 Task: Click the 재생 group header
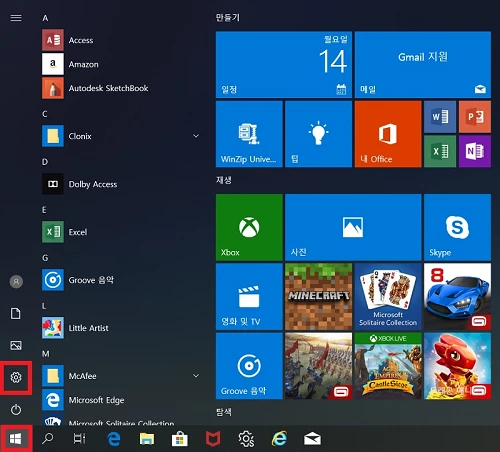click(x=224, y=180)
